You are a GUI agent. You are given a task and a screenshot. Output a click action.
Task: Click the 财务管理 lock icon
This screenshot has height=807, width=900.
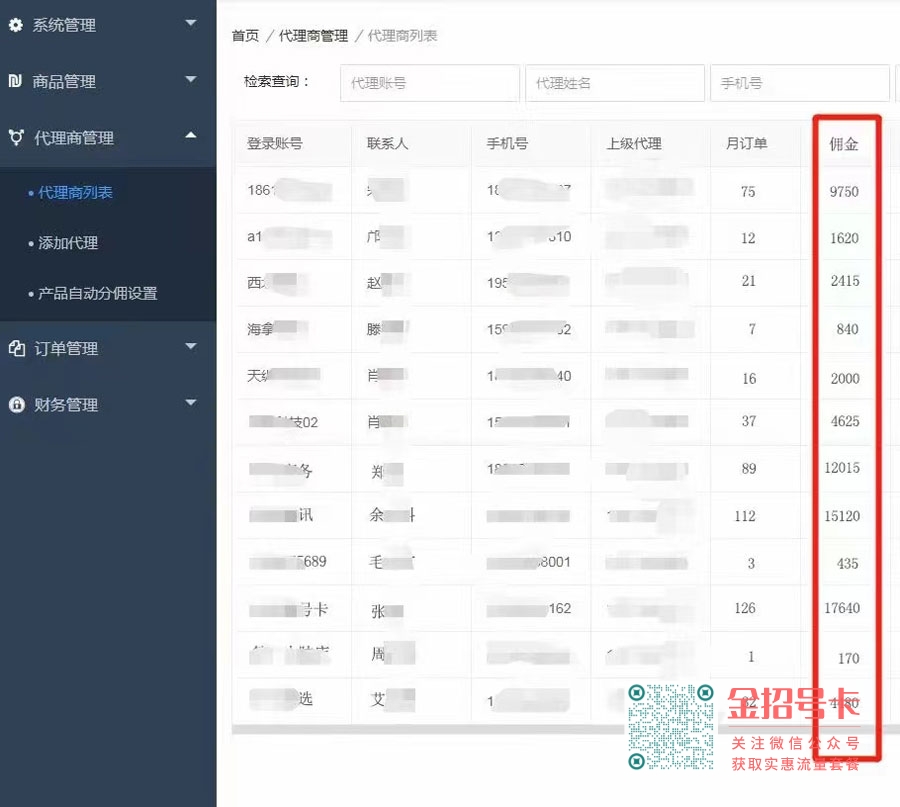click(x=17, y=404)
